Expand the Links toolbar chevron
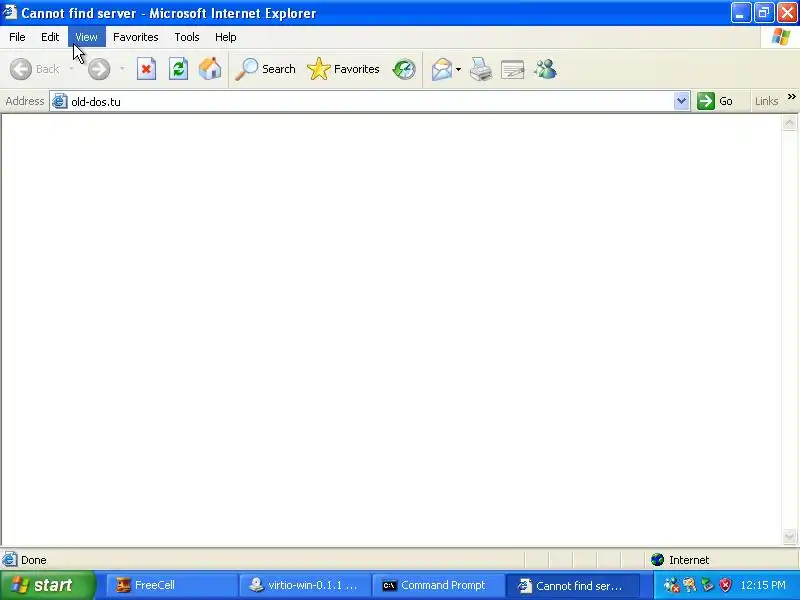This screenshot has height=600, width=800. click(791, 97)
